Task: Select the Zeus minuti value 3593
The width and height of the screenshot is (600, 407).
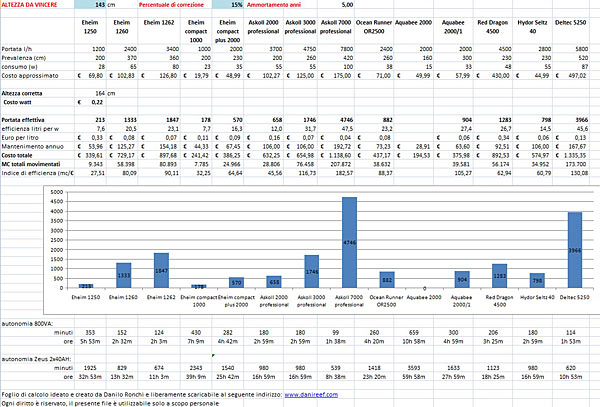Action: click(x=414, y=368)
